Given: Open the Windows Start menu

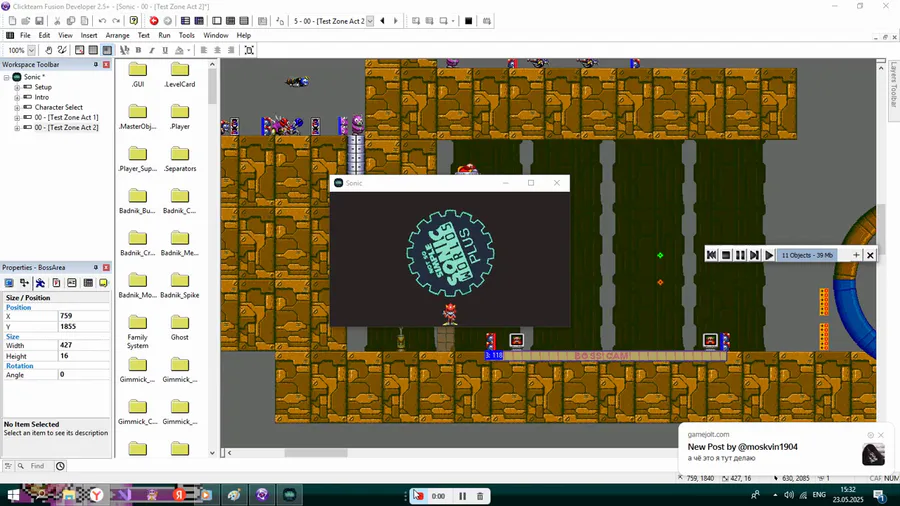Looking at the screenshot, I should [x=13, y=495].
